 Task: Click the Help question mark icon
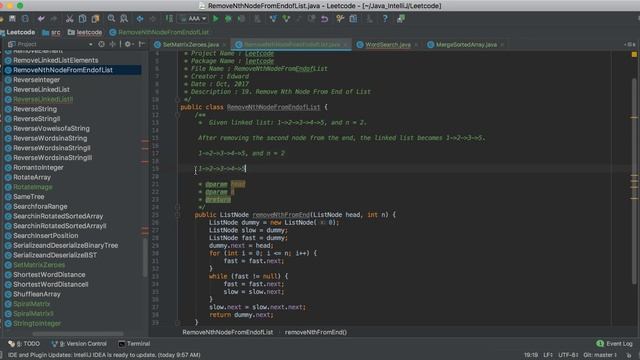pyautogui.click(x=385, y=19)
